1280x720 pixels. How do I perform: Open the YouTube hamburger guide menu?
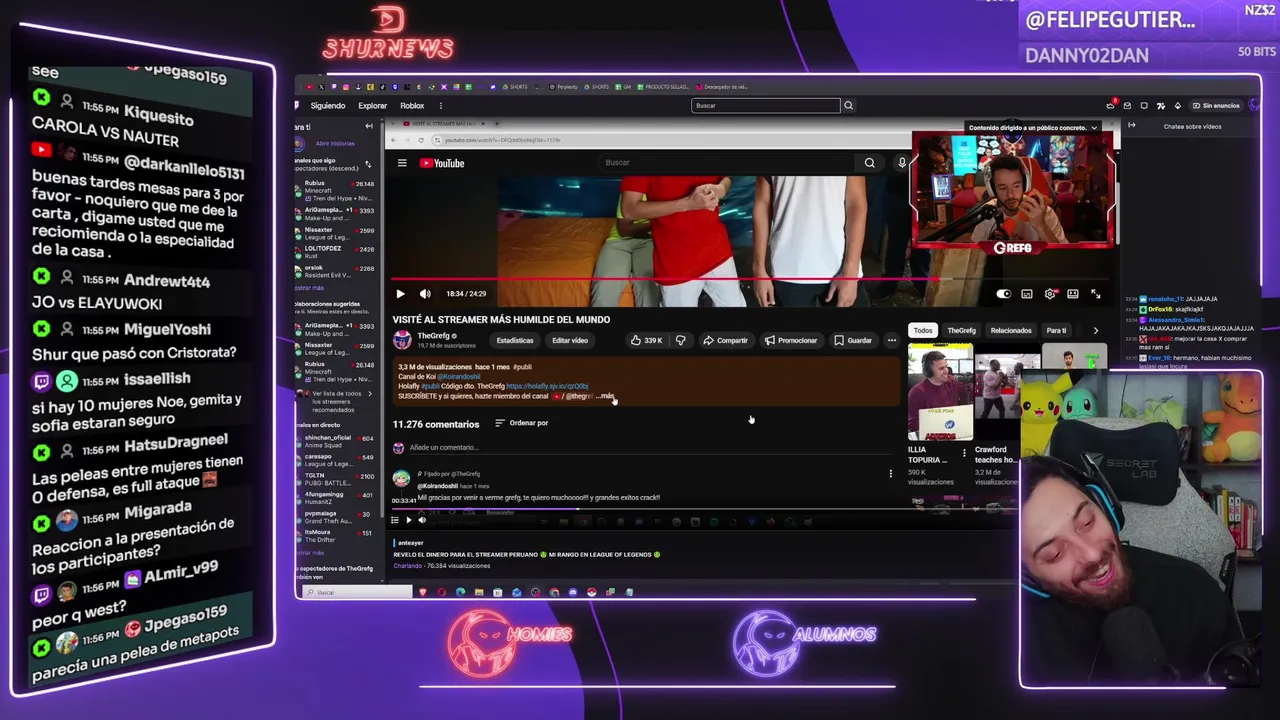402,163
